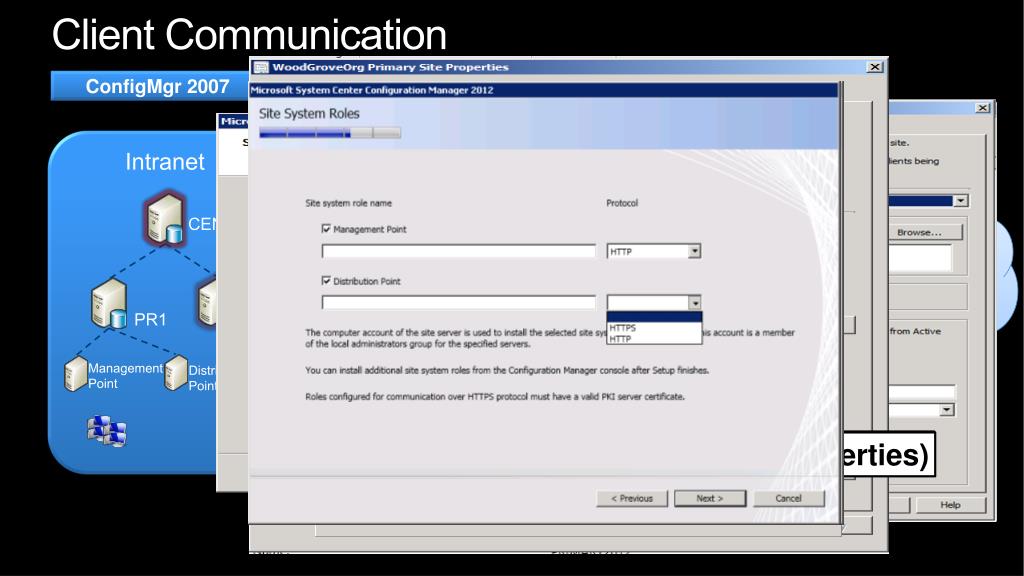Click the Distribution Point server name field
Image resolution: width=1024 pixels, height=576 pixels.
[x=458, y=302]
